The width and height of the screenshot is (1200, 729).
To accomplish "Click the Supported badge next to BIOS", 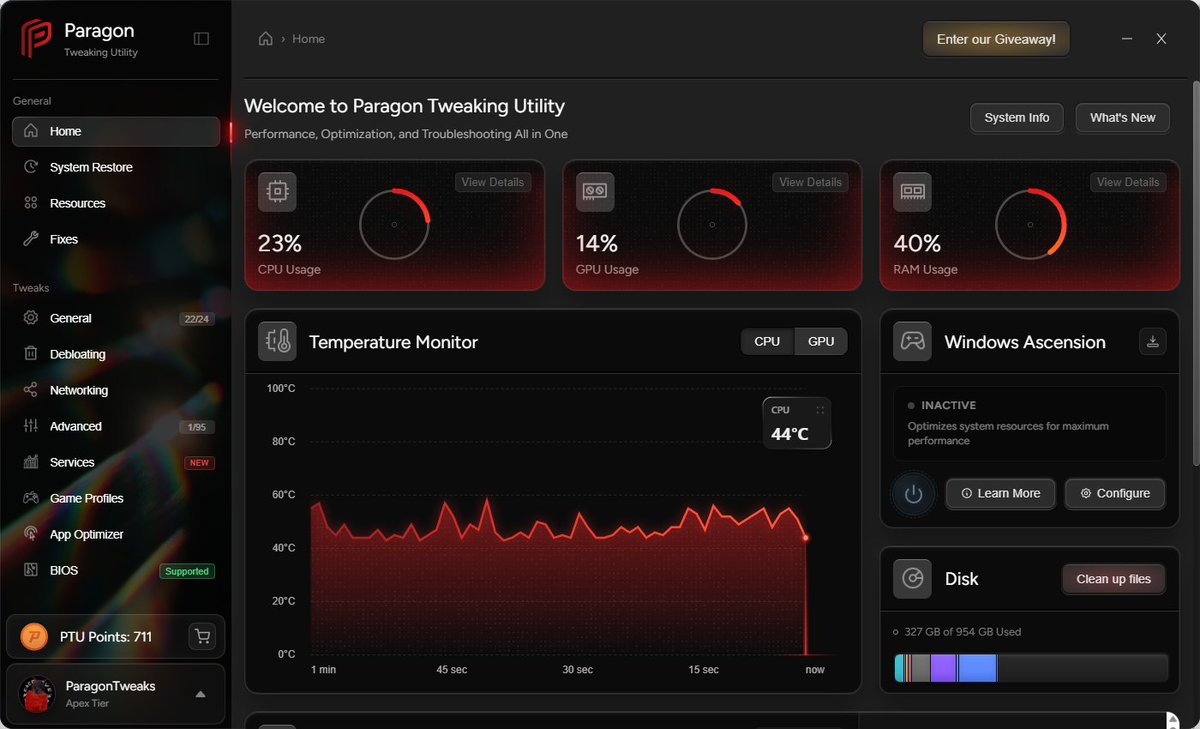I will point(187,571).
